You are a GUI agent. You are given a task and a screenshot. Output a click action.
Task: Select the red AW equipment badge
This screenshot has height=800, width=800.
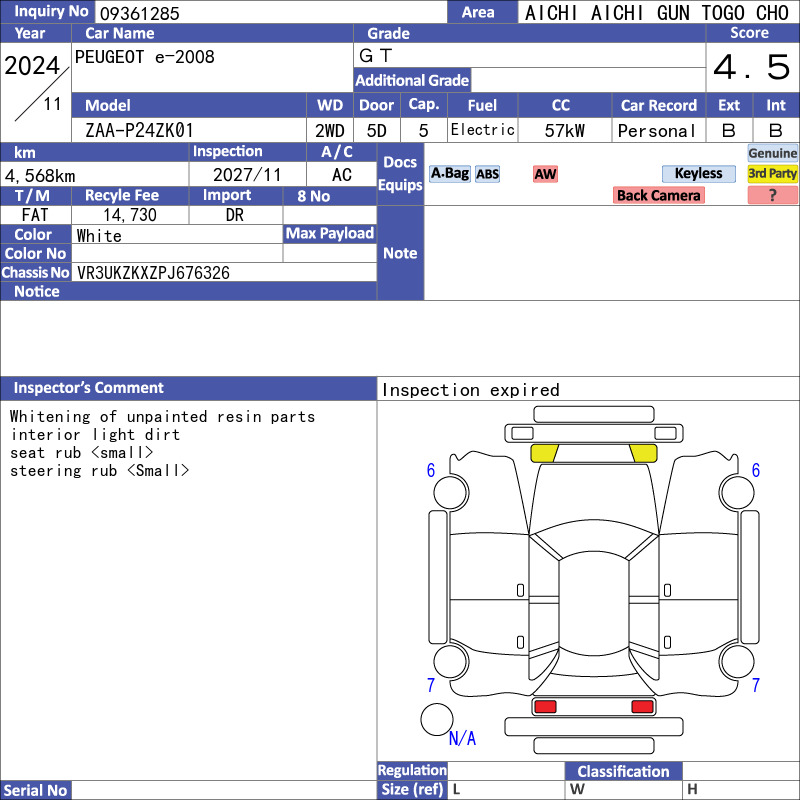545,174
